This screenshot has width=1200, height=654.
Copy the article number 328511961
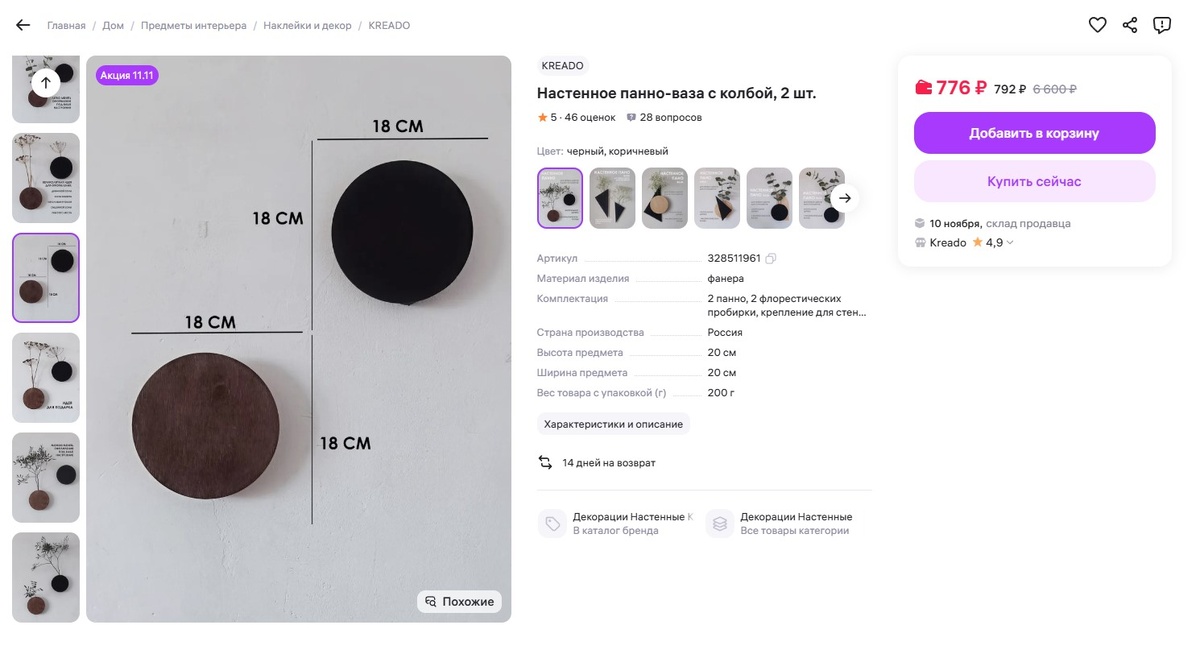click(x=770, y=259)
